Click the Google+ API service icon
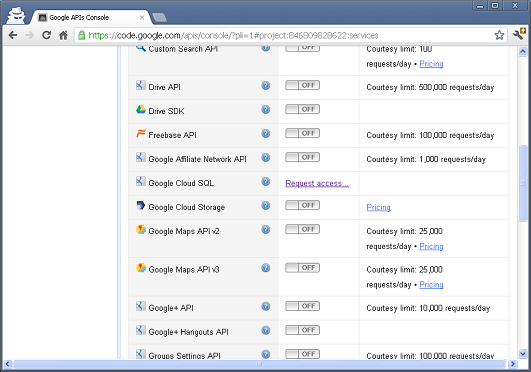Screen dimensions: 531x372 pyautogui.click(x=141, y=306)
